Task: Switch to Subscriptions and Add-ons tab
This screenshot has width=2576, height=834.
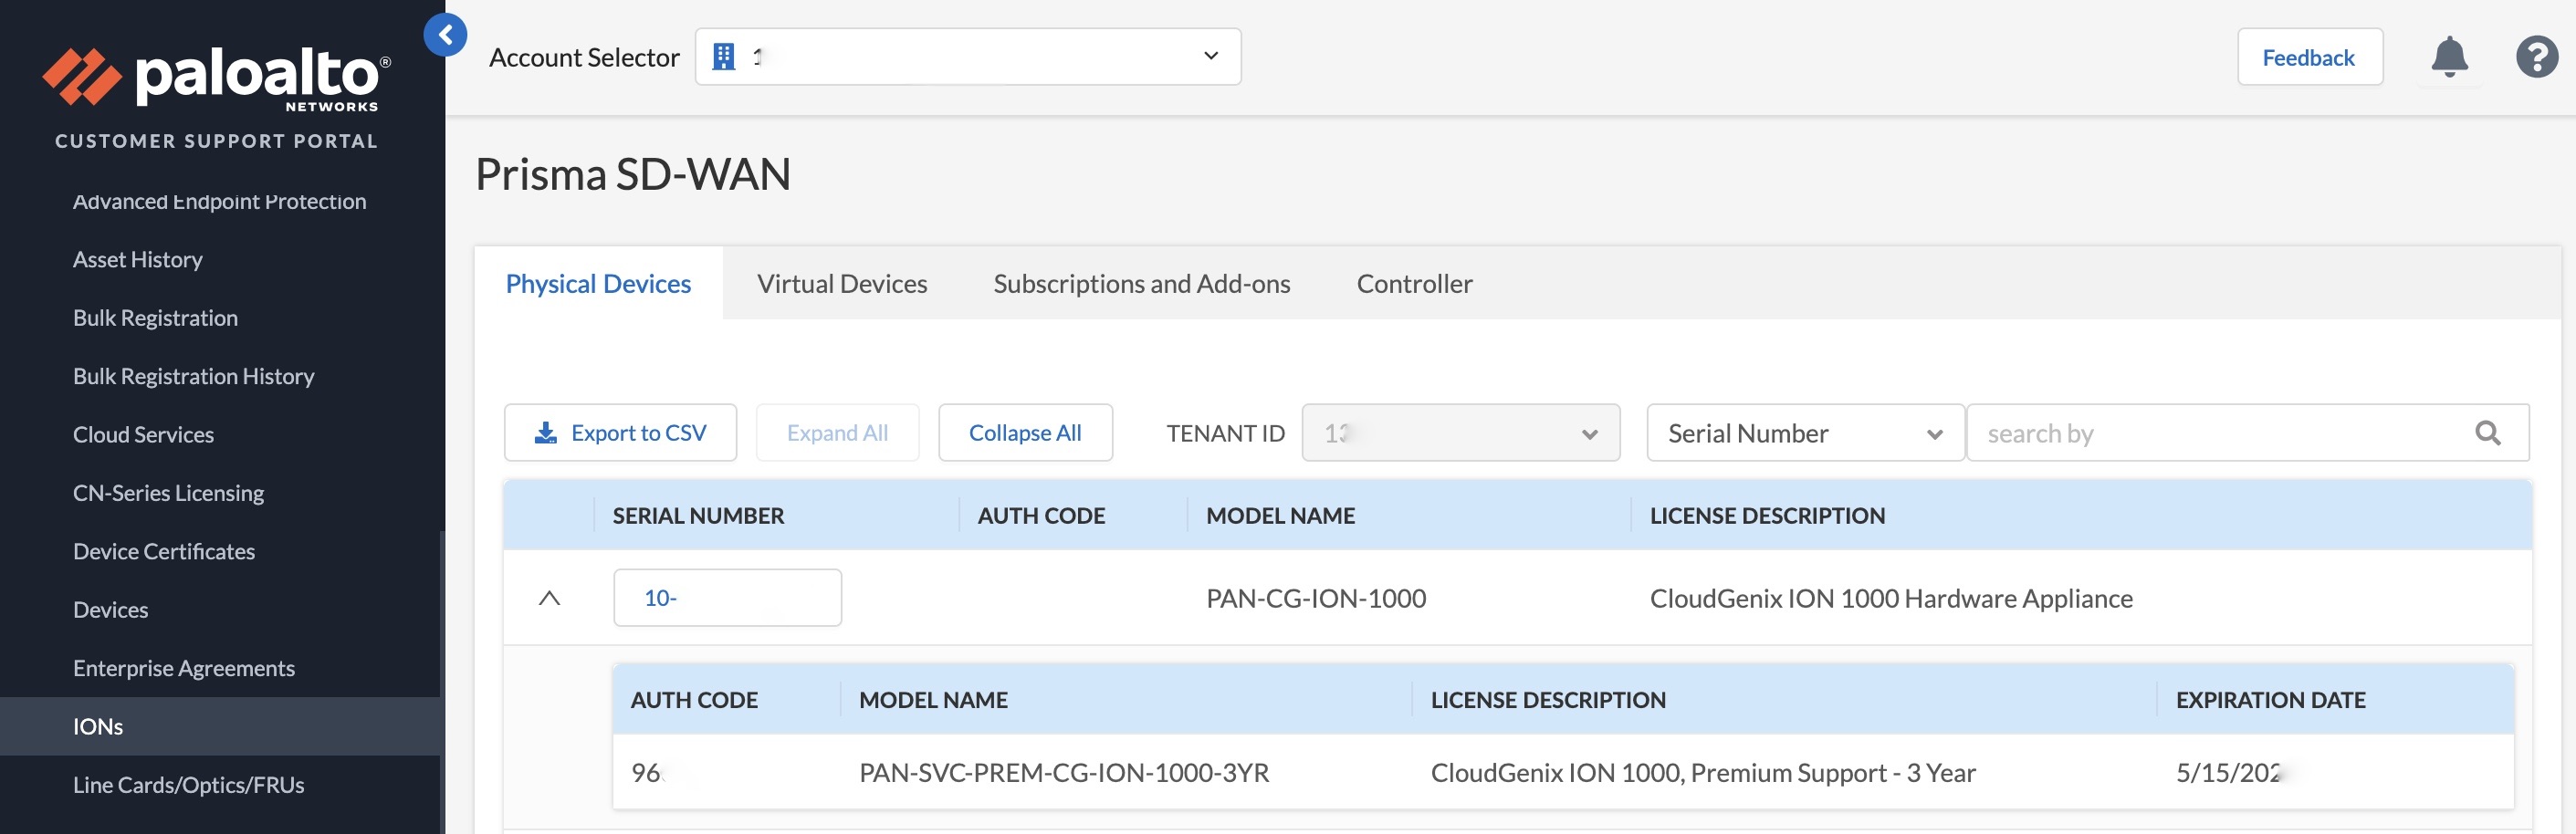Action: click(1141, 284)
